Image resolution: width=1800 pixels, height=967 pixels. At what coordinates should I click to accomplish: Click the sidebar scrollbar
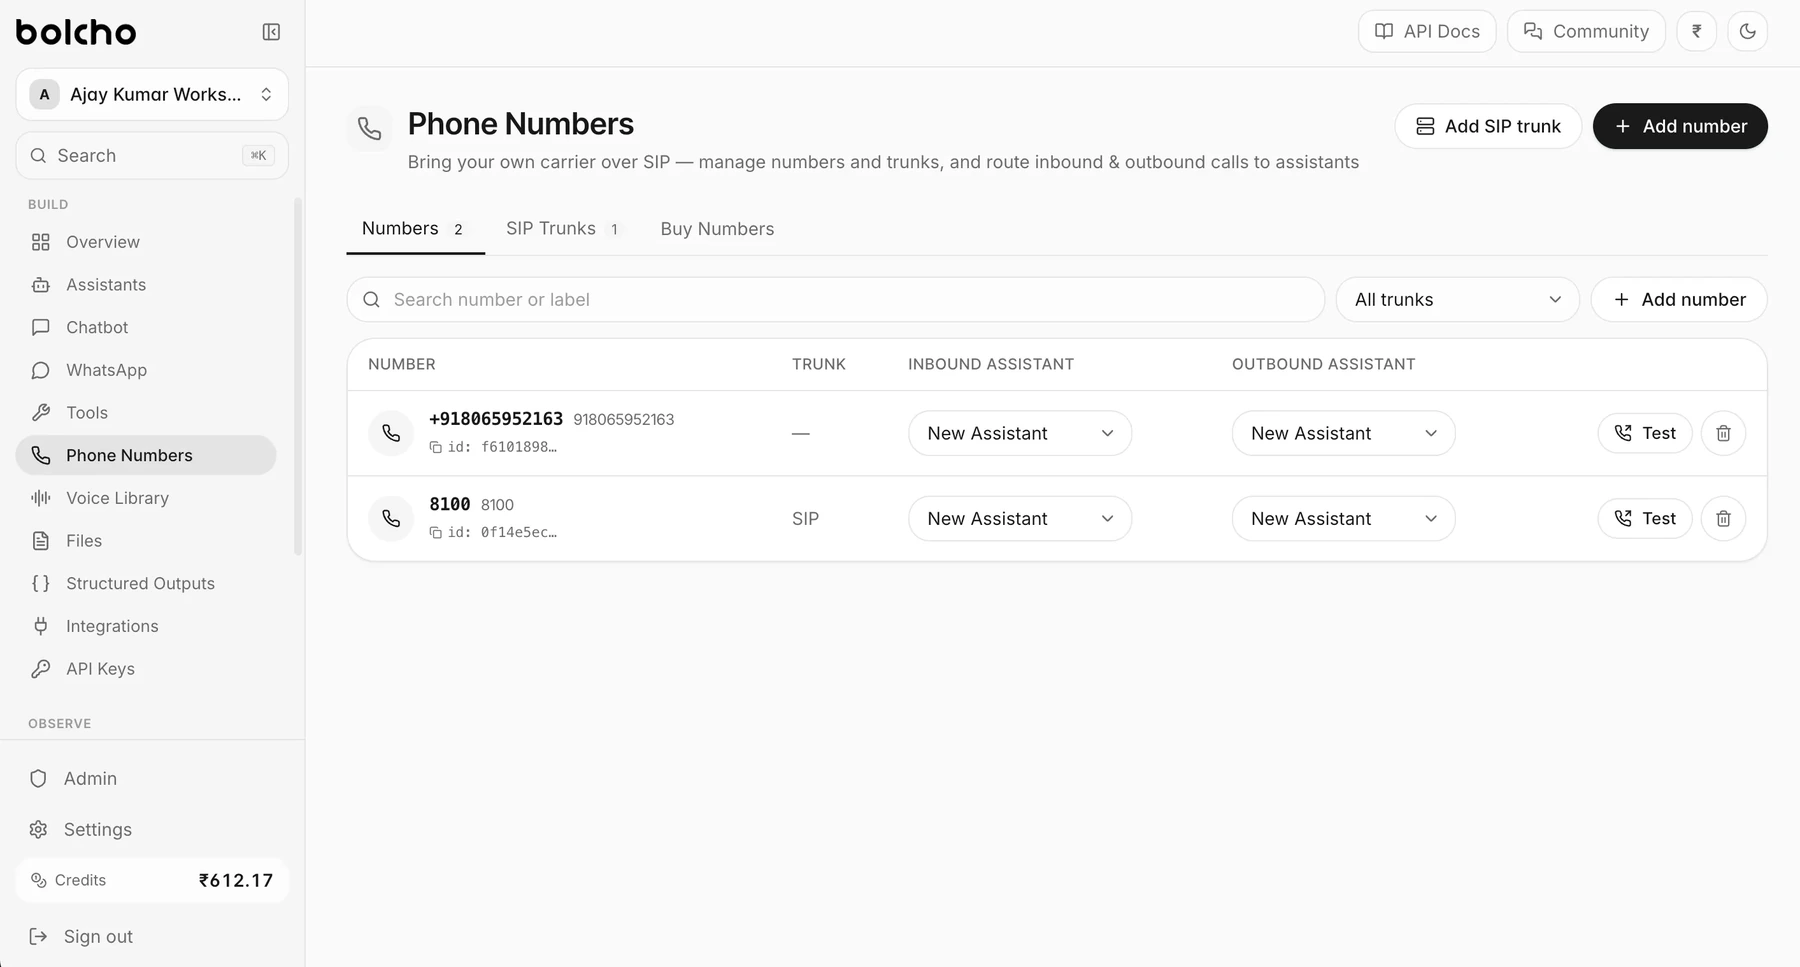pyautogui.click(x=297, y=376)
